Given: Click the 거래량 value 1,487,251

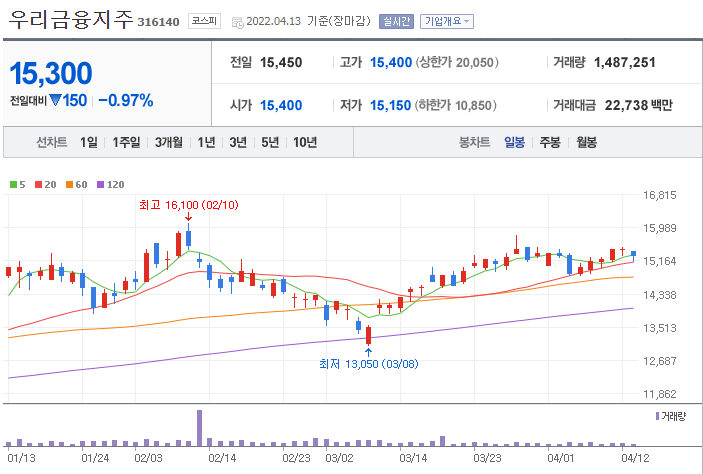Looking at the screenshot, I should [x=625, y=62].
